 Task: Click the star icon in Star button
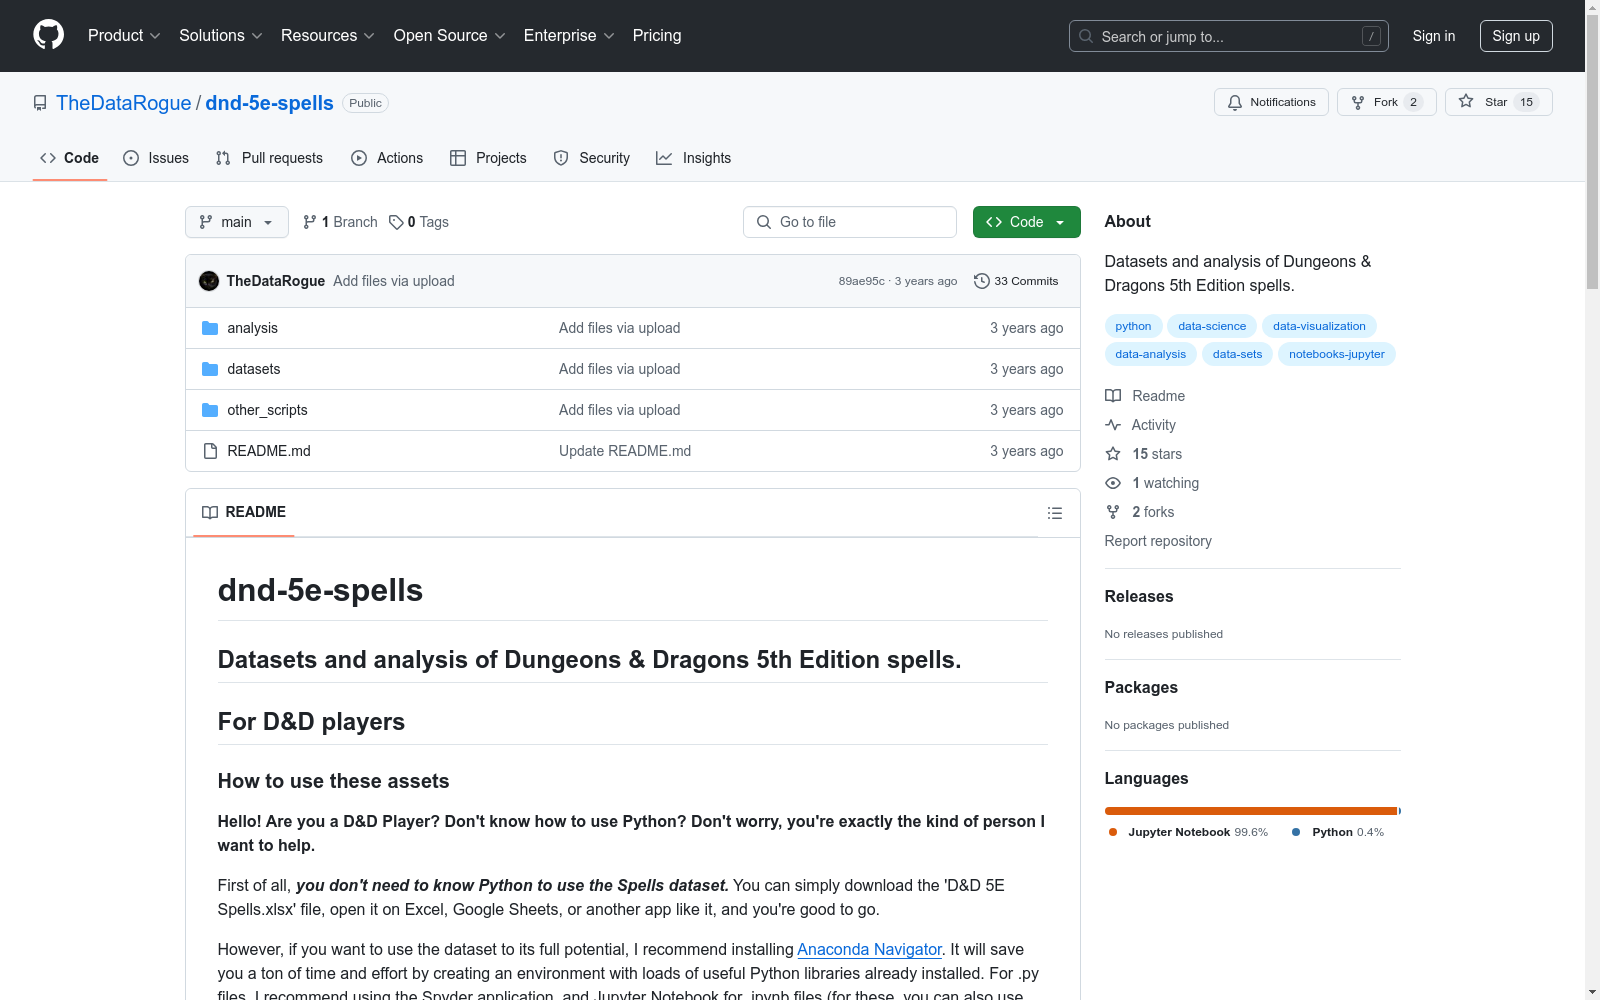tap(1466, 101)
